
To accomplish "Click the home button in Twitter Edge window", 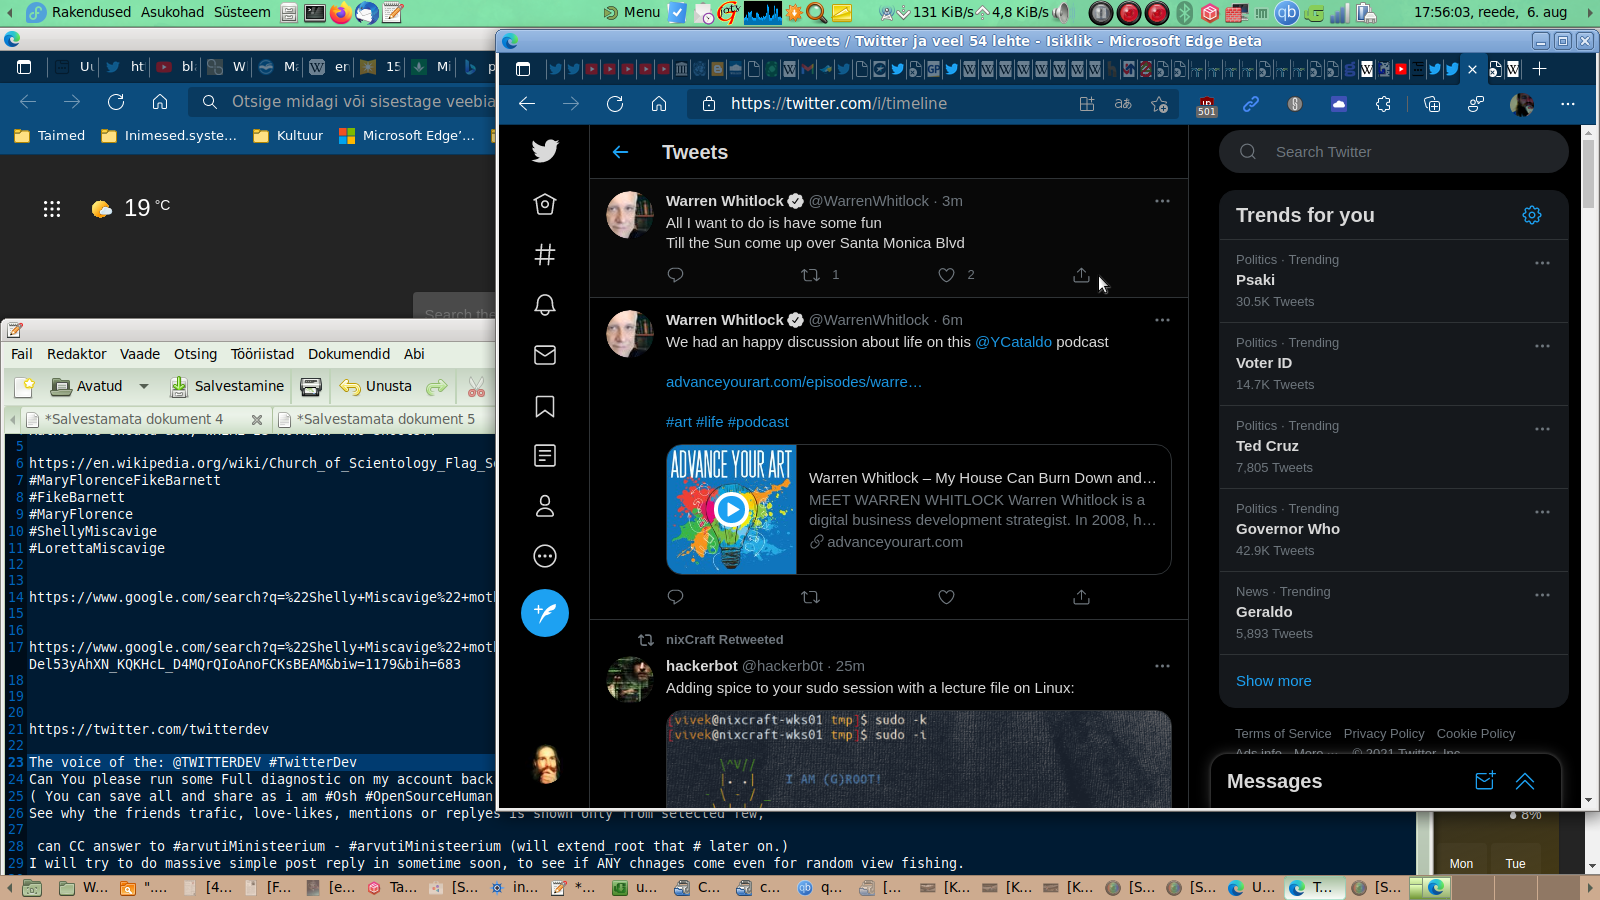I will (659, 104).
